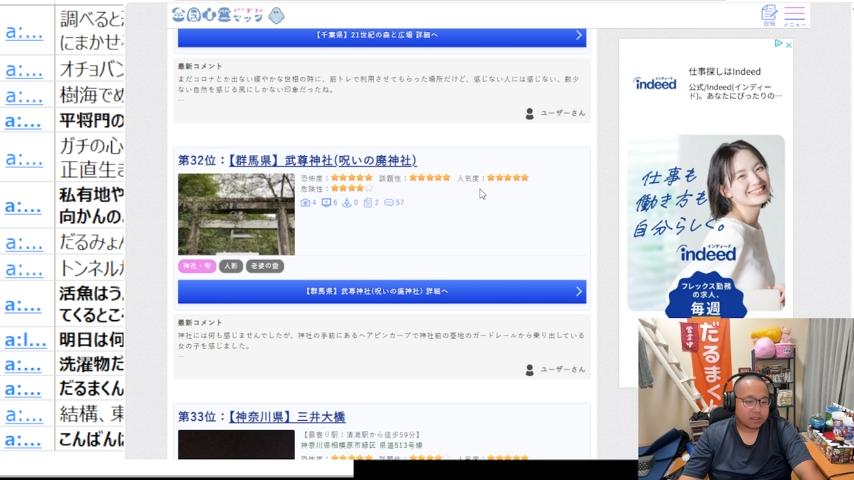
Task: Click chat sender link beside 明日は何
Action: pos(26,341)
